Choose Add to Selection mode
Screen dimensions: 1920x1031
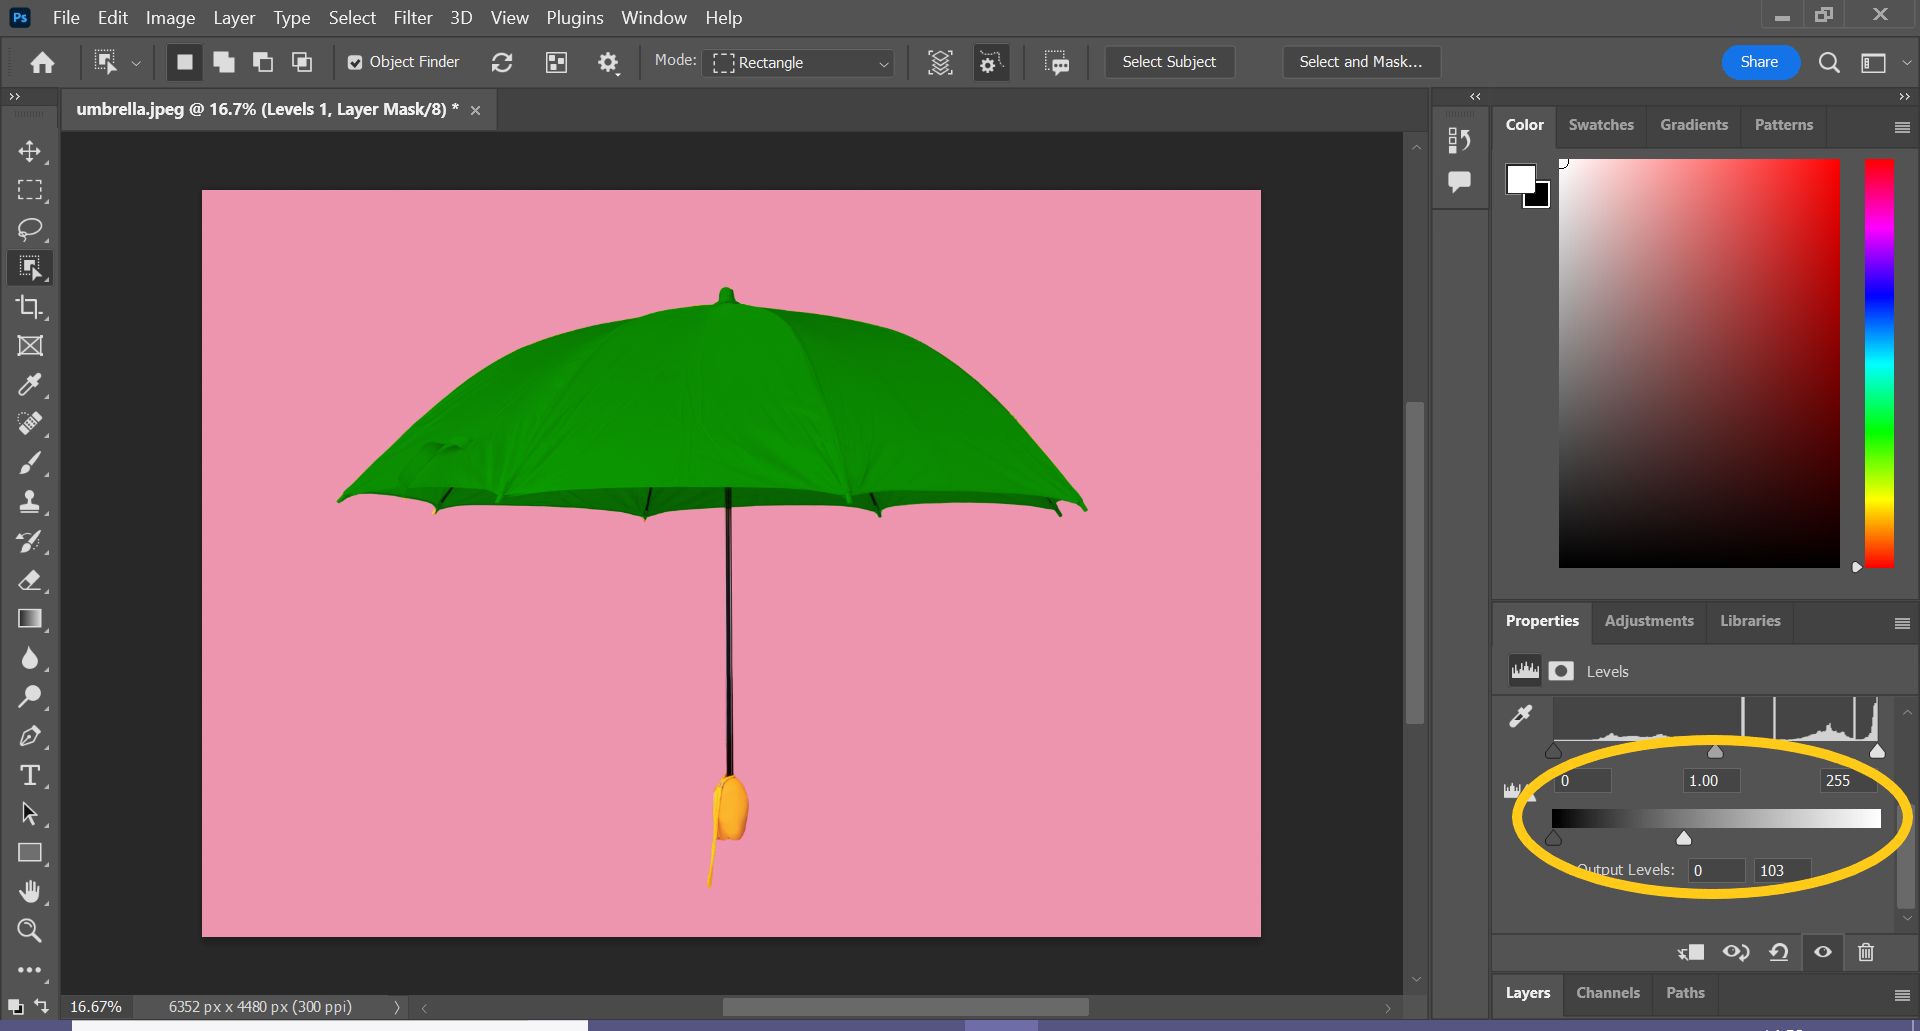[x=224, y=63]
